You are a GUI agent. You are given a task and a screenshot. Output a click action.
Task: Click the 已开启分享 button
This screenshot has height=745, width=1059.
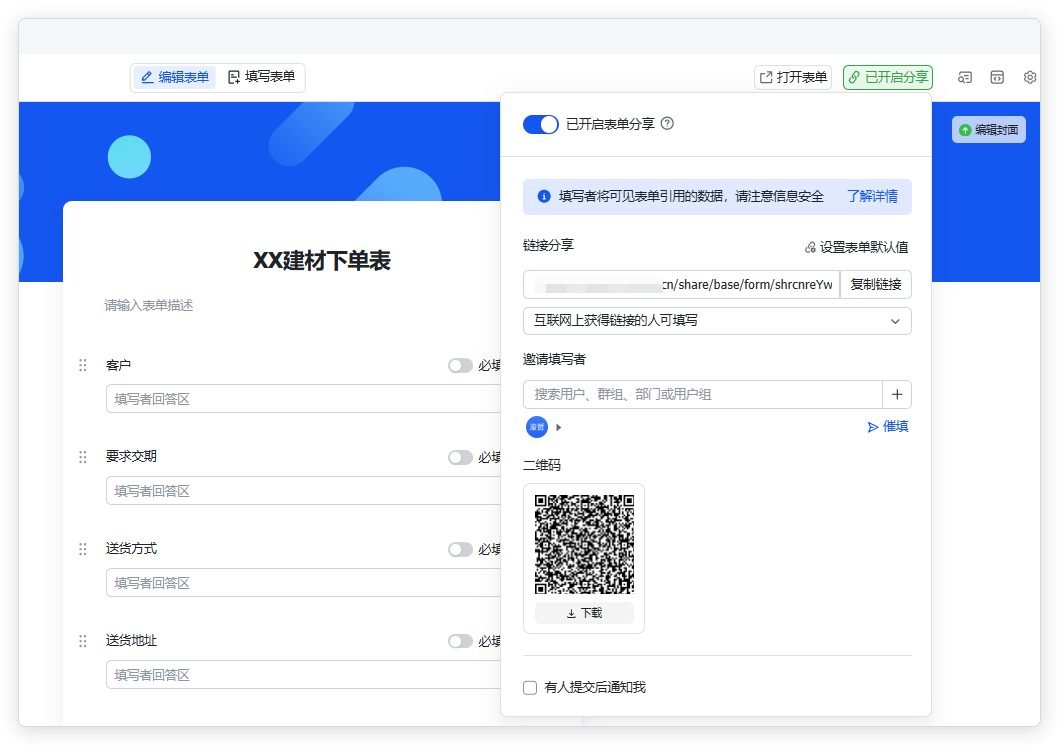click(x=888, y=77)
